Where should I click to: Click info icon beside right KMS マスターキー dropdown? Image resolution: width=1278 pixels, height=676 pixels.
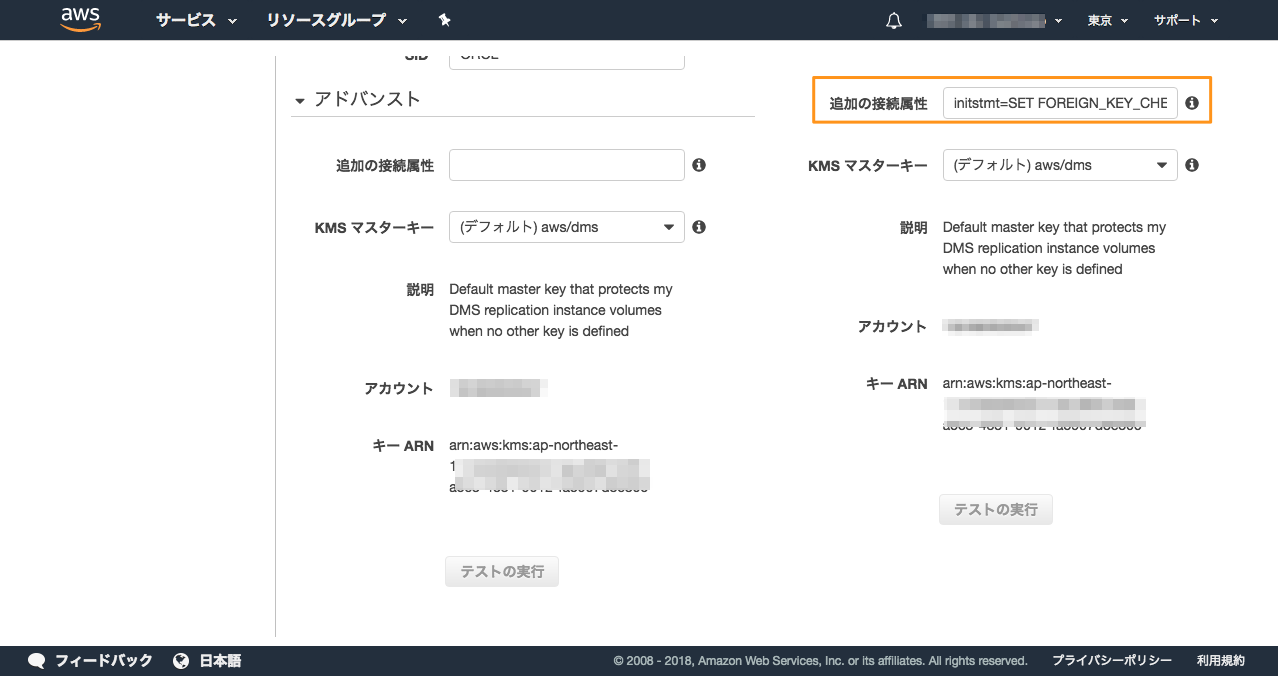[x=1192, y=165]
